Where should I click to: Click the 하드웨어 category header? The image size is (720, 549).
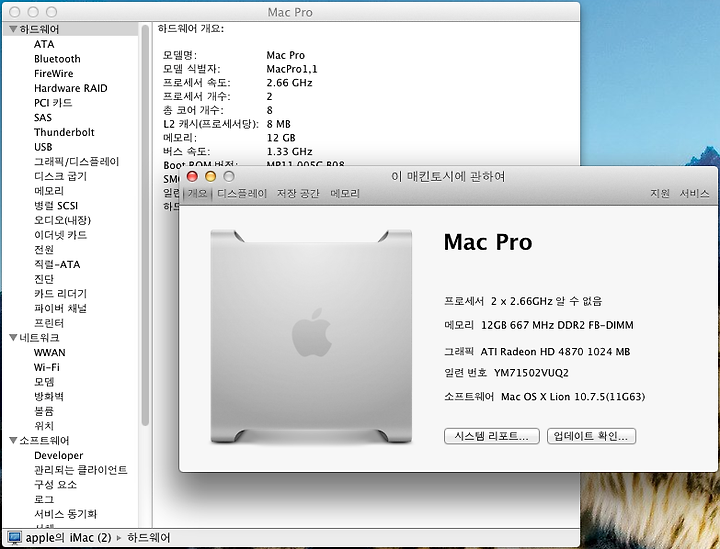[x=39, y=29]
